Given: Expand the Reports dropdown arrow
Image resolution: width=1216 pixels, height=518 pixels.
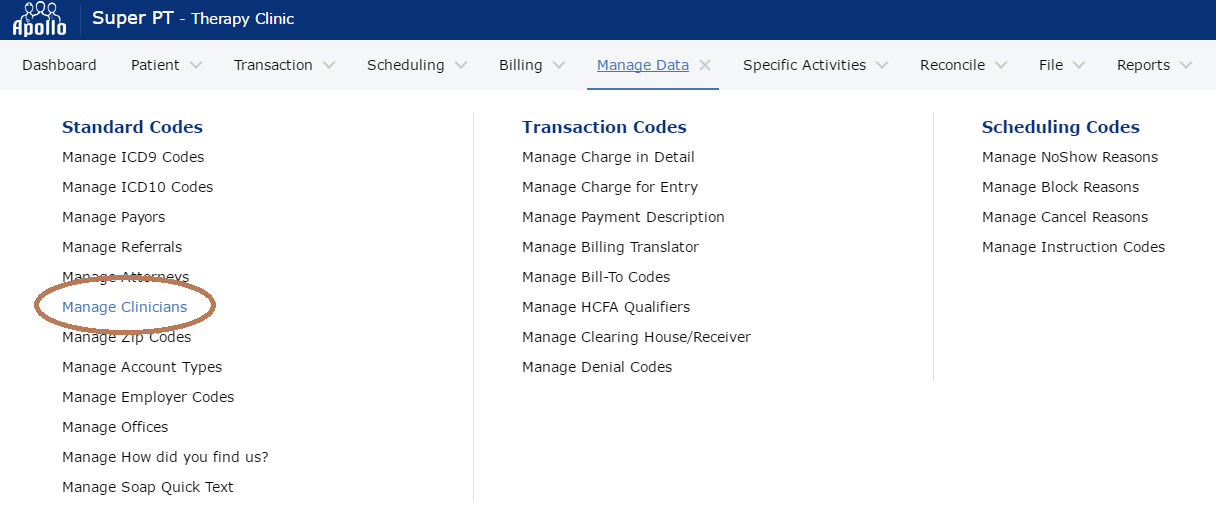Looking at the screenshot, I should pyautogui.click(x=1186, y=65).
